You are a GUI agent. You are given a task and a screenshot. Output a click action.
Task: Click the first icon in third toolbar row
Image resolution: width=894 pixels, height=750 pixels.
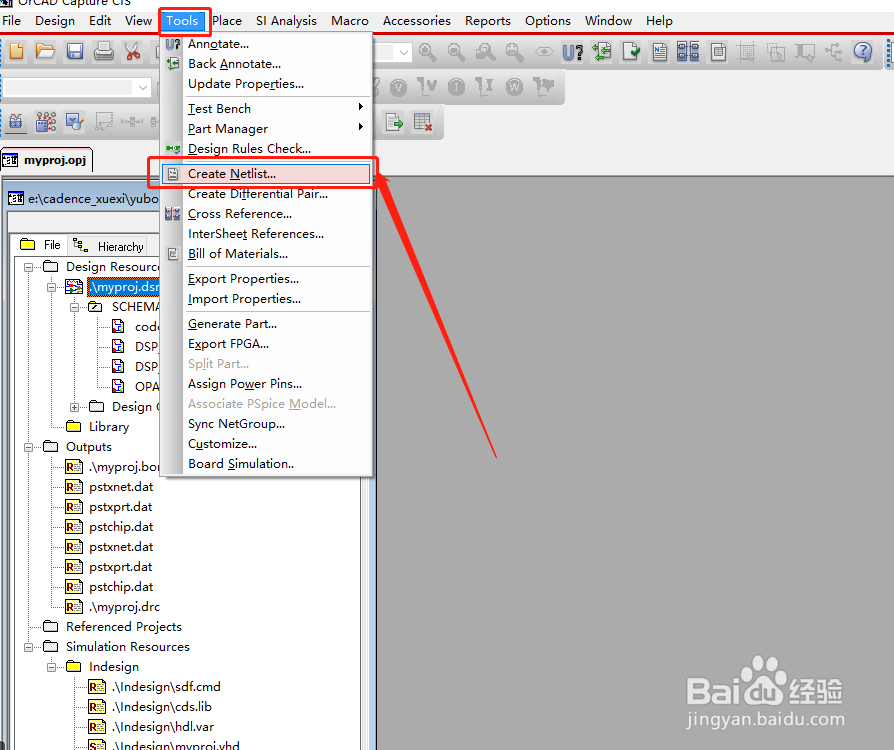(x=16, y=122)
